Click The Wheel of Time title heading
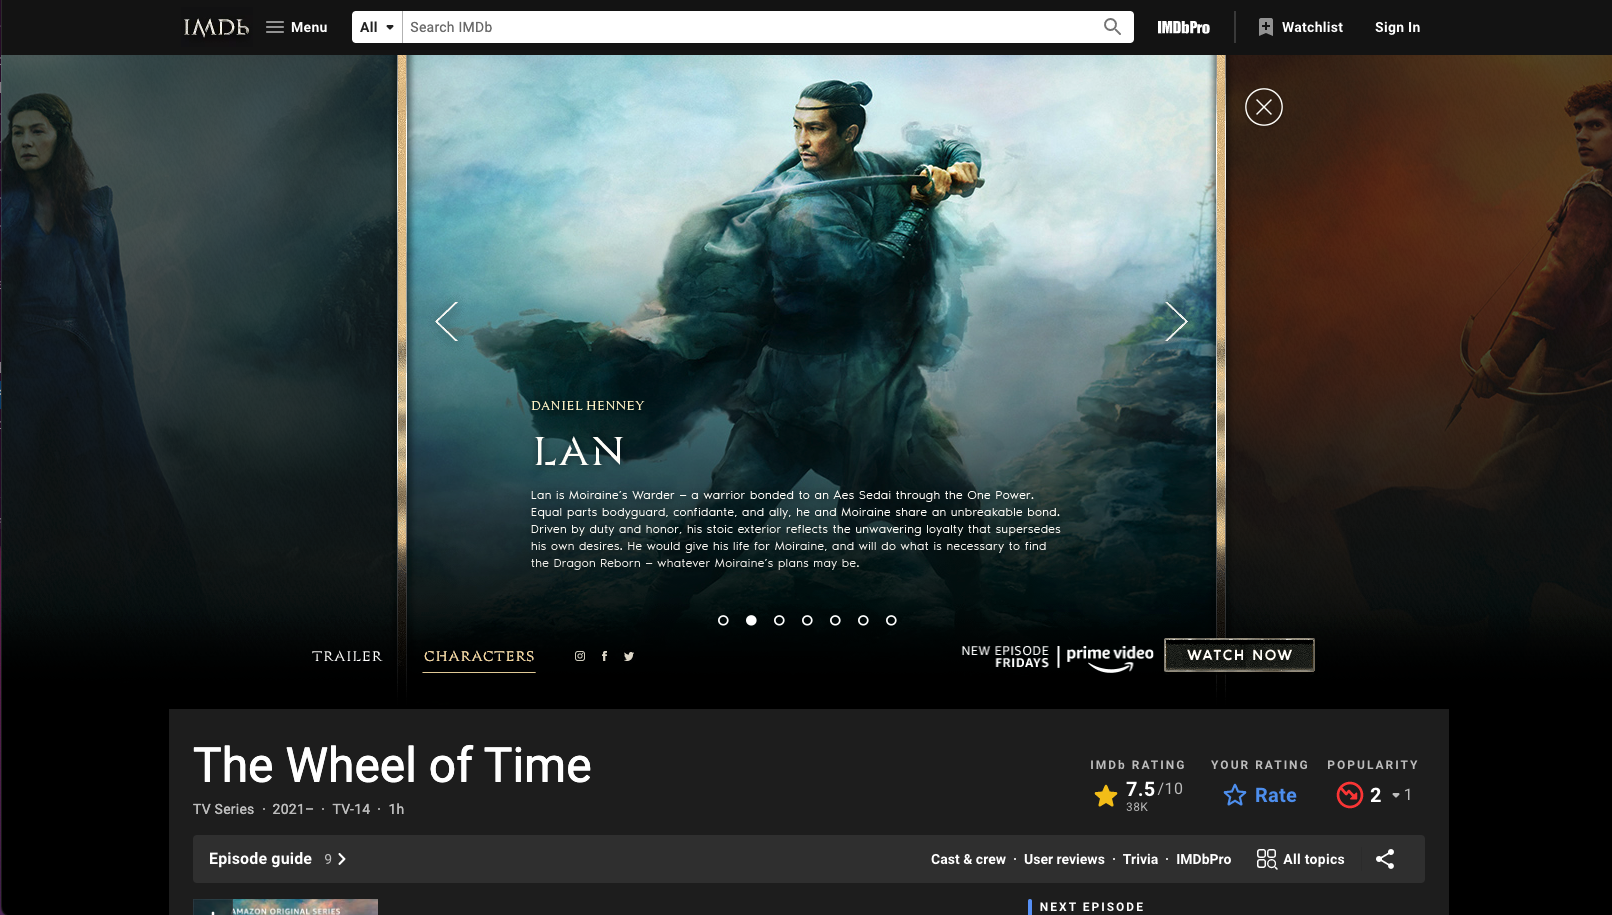Image resolution: width=1612 pixels, height=915 pixels. 392,765
